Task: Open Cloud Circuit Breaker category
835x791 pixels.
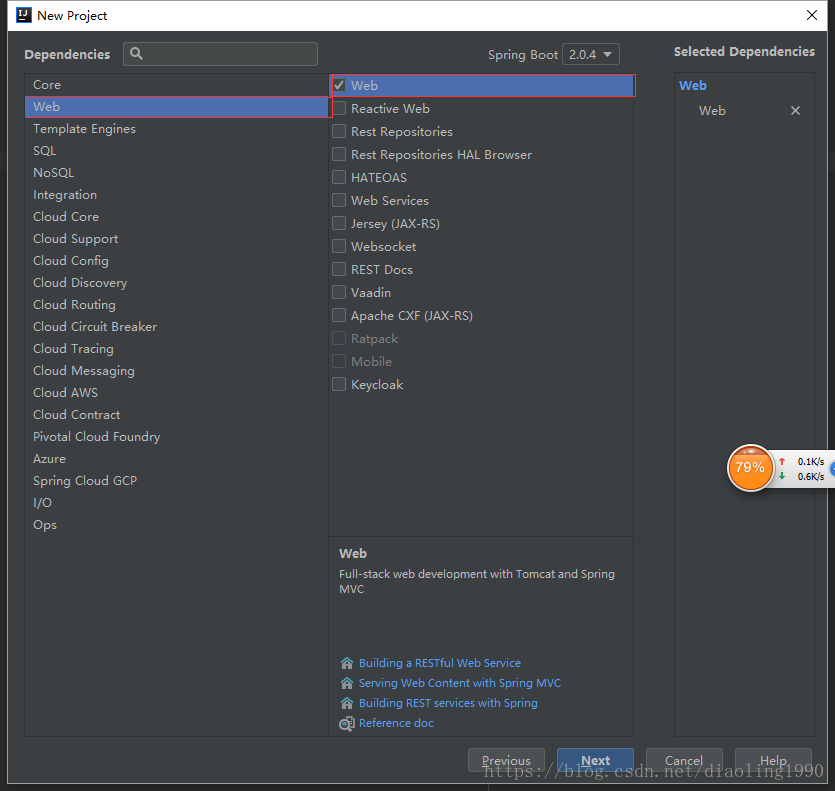Action: coord(176,327)
